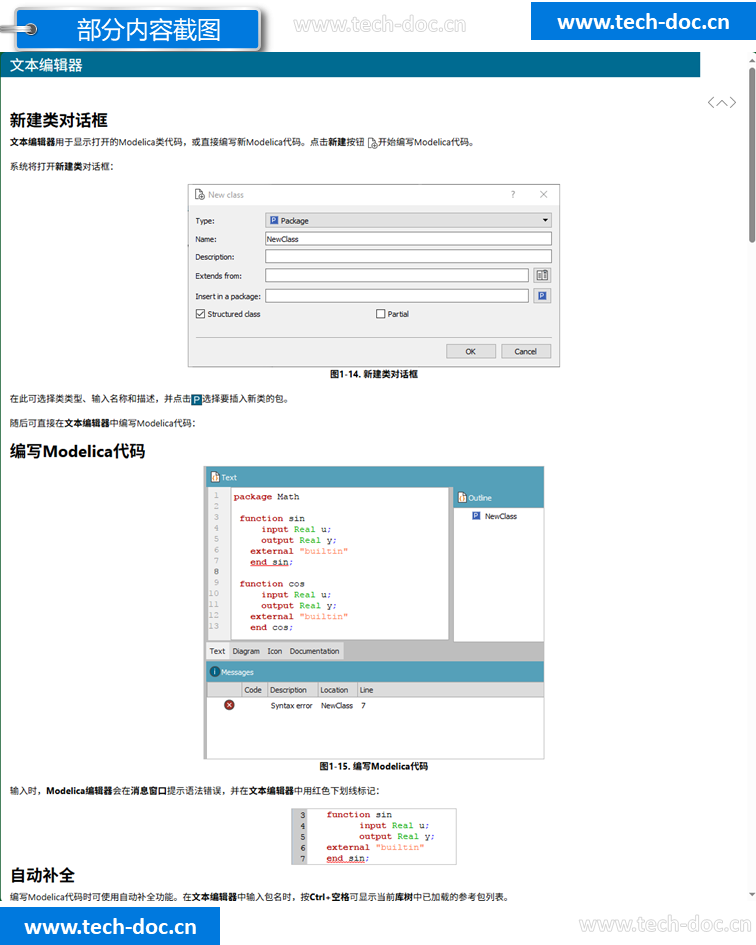Open the class browser icon beside Extends from

click(542, 275)
